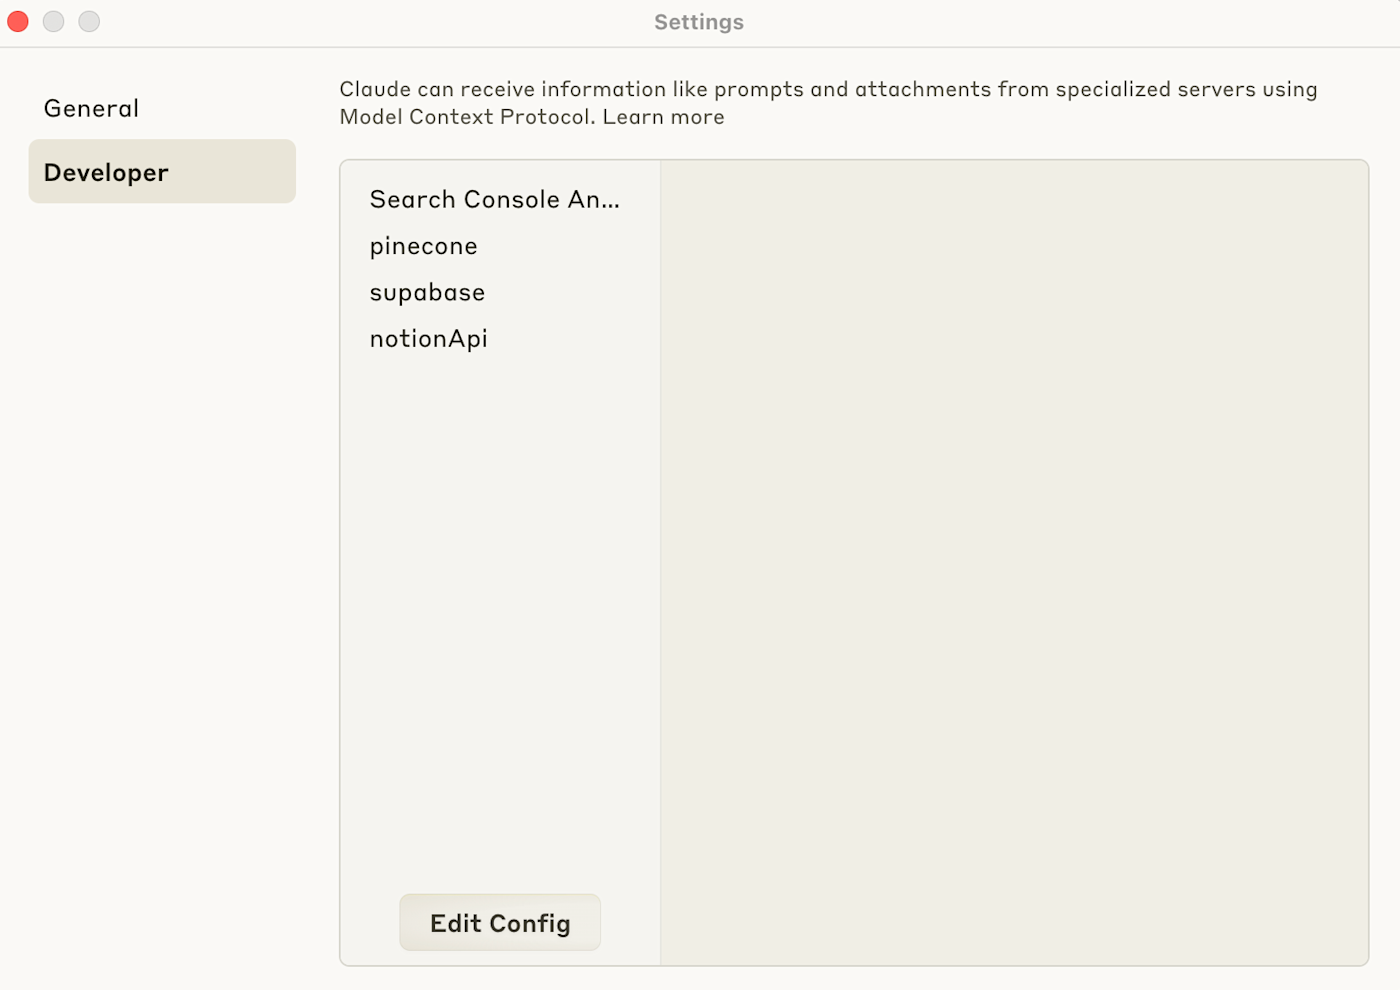Open the Learn more link
Viewport: 1400px width, 990px height.
point(663,117)
